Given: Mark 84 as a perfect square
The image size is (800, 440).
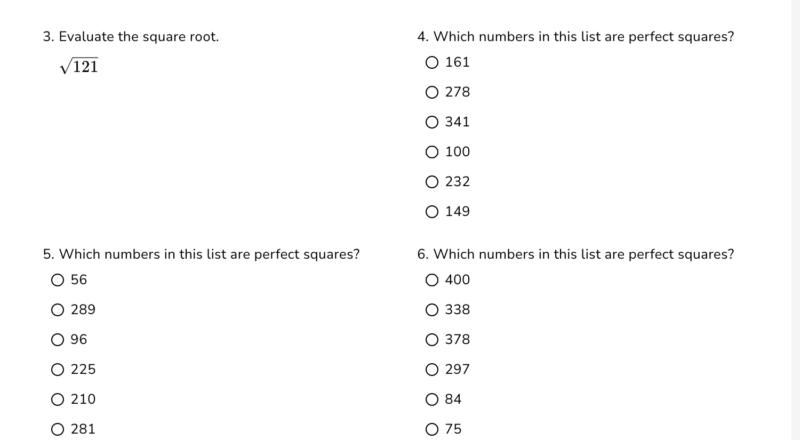Looking at the screenshot, I should [x=432, y=400].
